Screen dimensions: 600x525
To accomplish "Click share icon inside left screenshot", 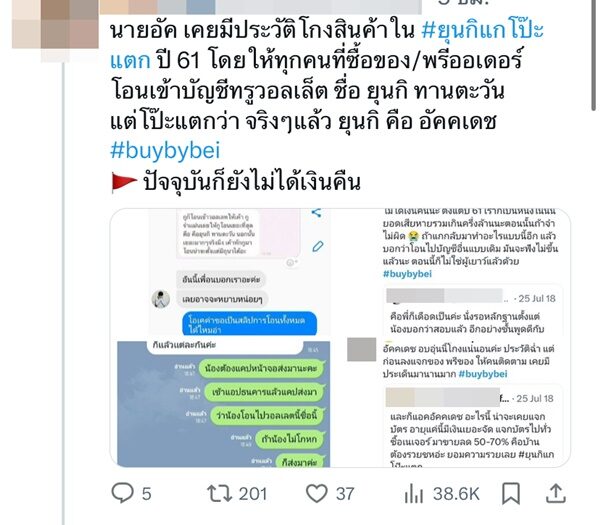I will coord(316,213).
